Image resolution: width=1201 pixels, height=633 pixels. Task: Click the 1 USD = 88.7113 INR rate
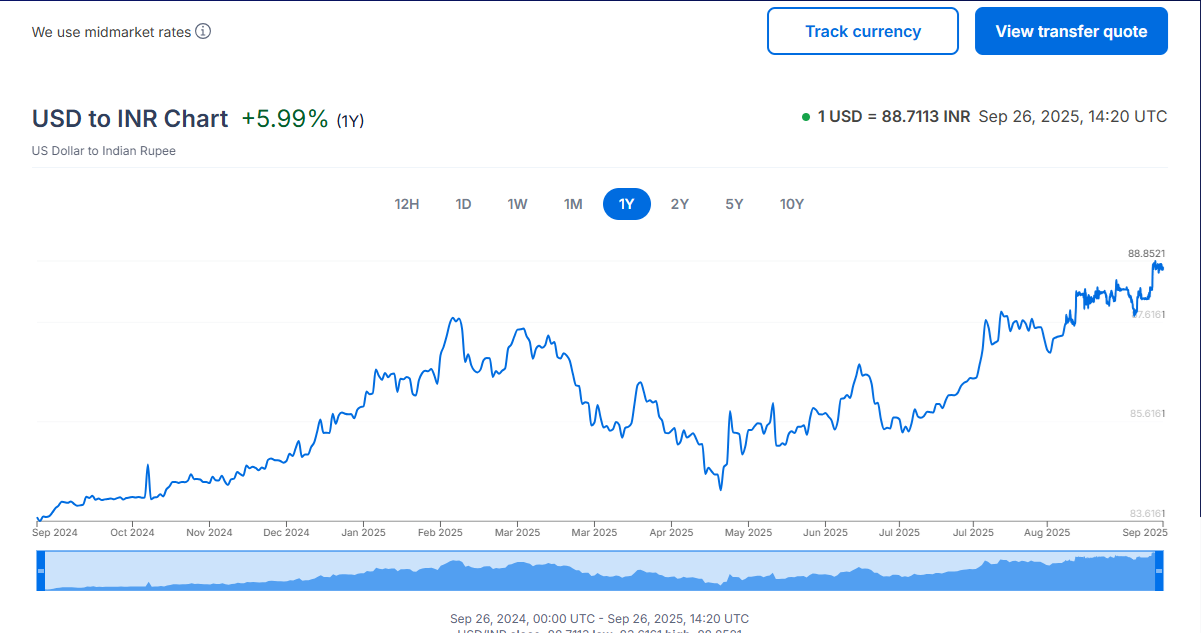point(893,117)
